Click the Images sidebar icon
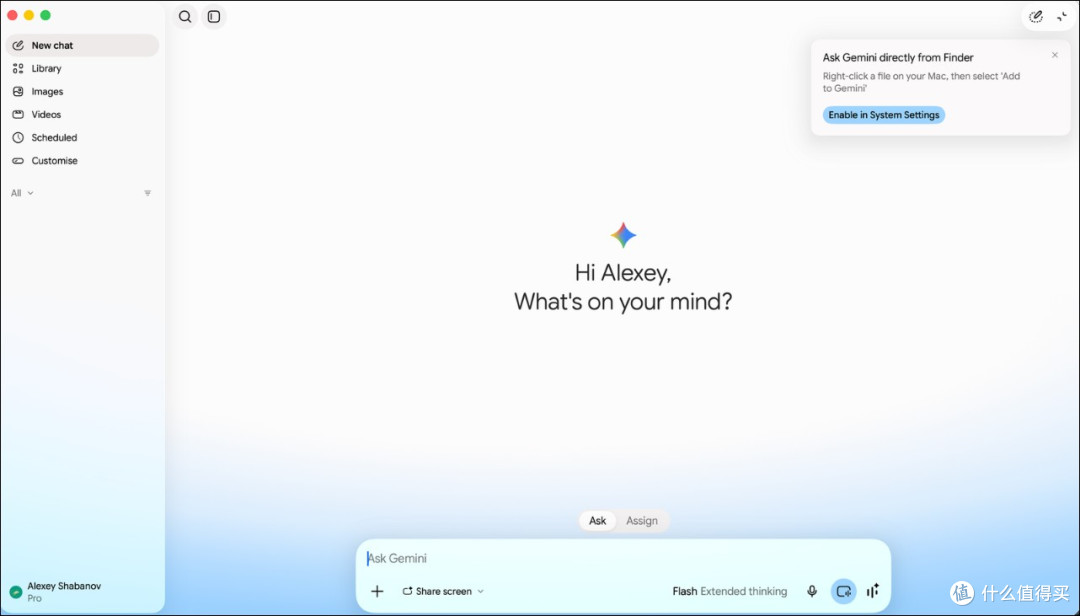1080x616 pixels. click(x=19, y=92)
